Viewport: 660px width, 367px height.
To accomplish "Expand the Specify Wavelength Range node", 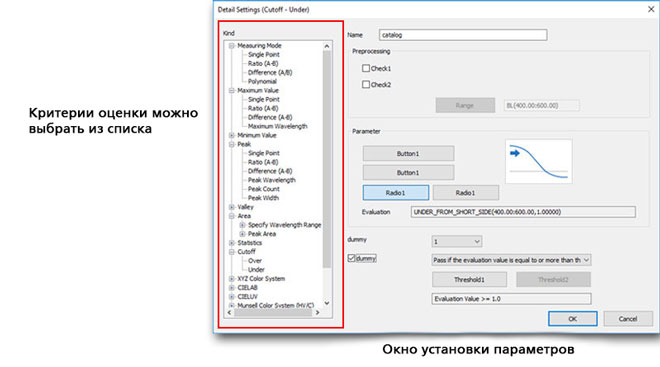I will click(242, 225).
